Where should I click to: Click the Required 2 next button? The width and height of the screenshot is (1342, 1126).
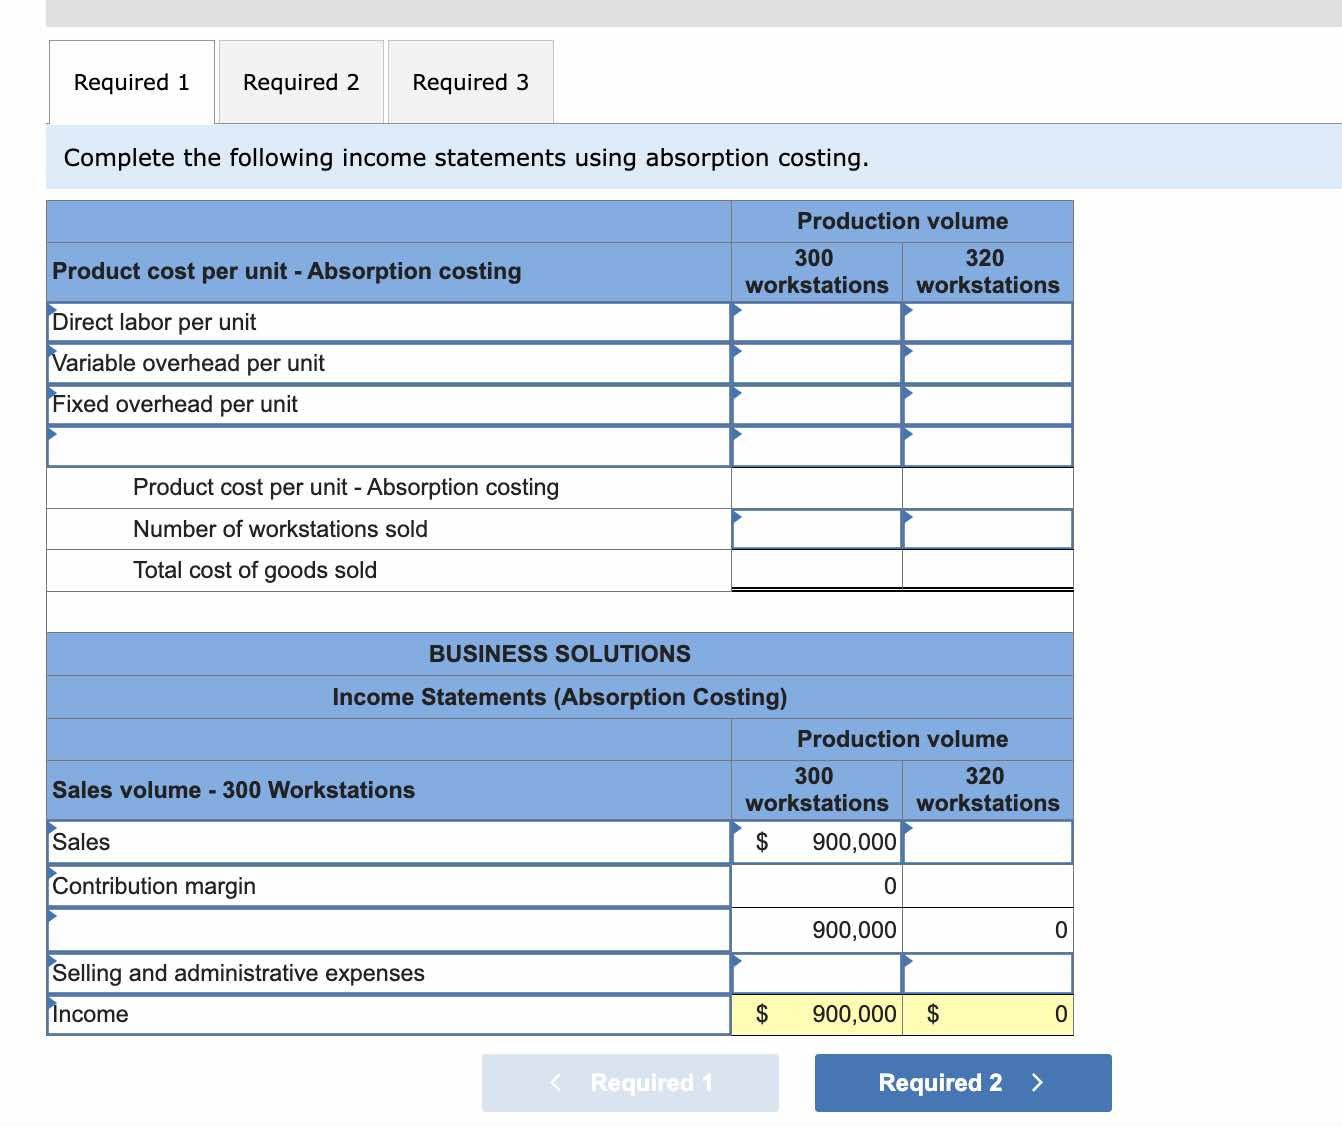(x=963, y=1083)
